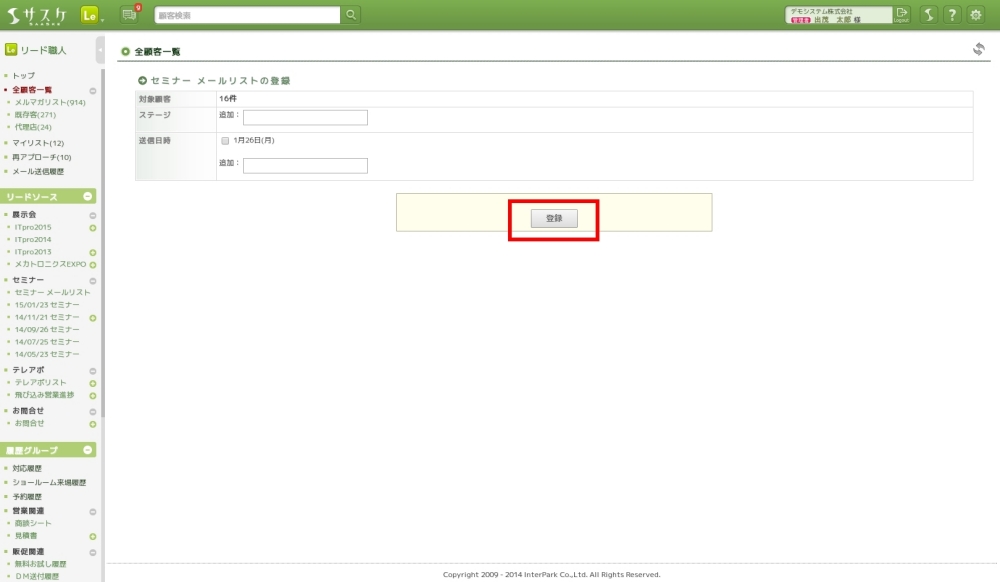Open マイリスト(12) in sidebar
This screenshot has height=582, width=1000.
tap(38, 143)
